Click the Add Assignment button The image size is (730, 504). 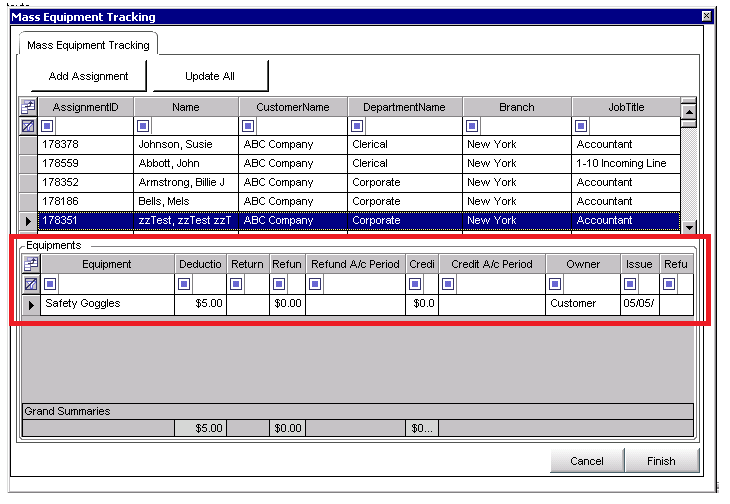(x=88, y=76)
